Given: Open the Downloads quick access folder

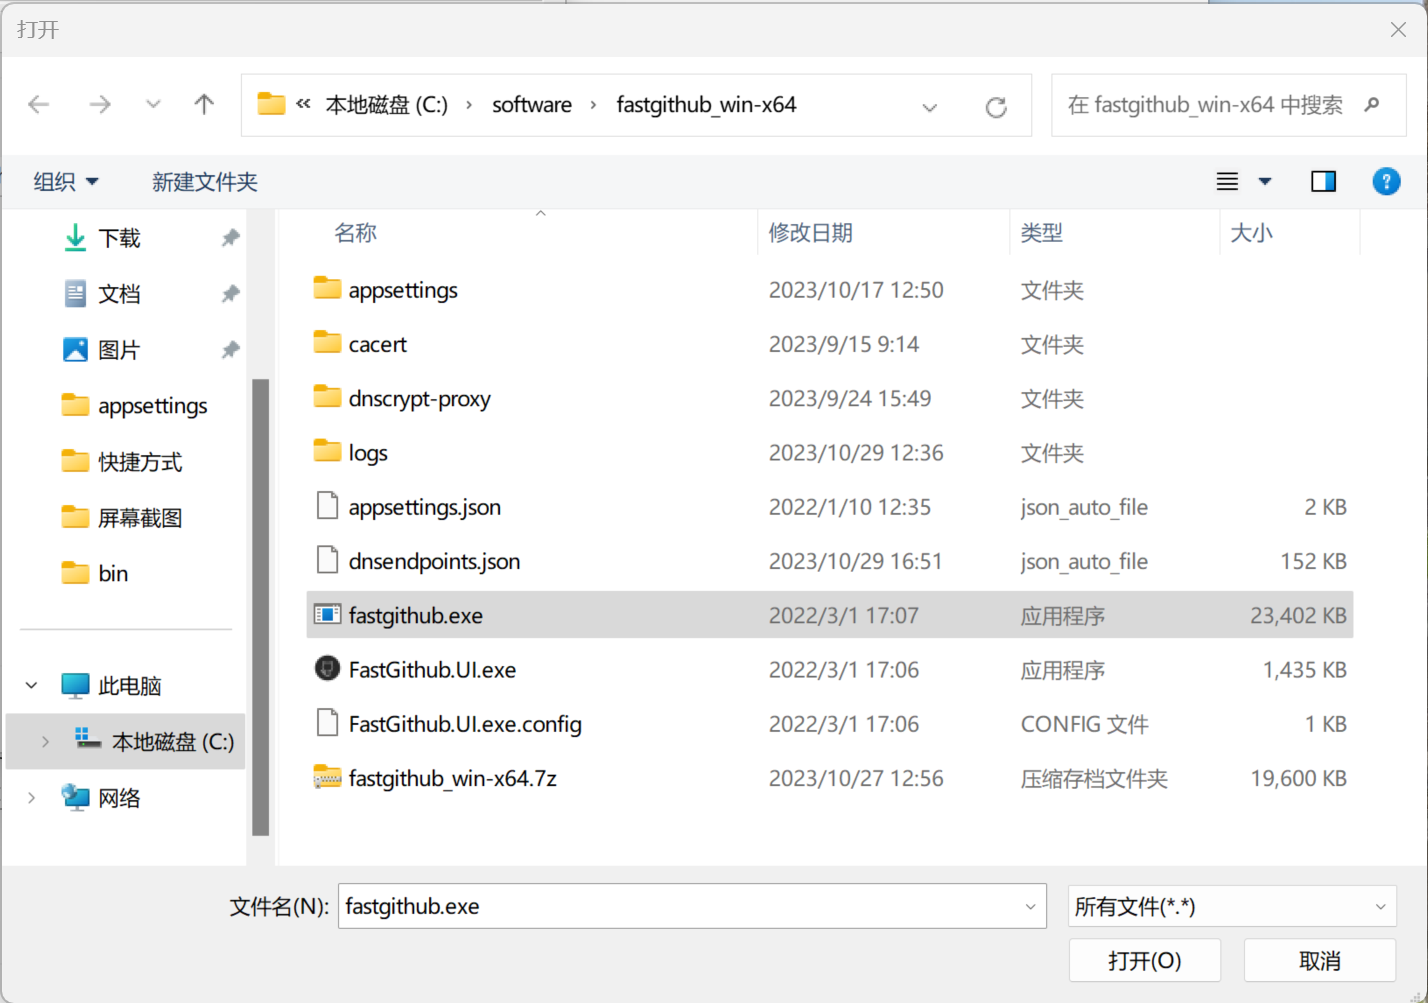Looking at the screenshot, I should (x=119, y=238).
